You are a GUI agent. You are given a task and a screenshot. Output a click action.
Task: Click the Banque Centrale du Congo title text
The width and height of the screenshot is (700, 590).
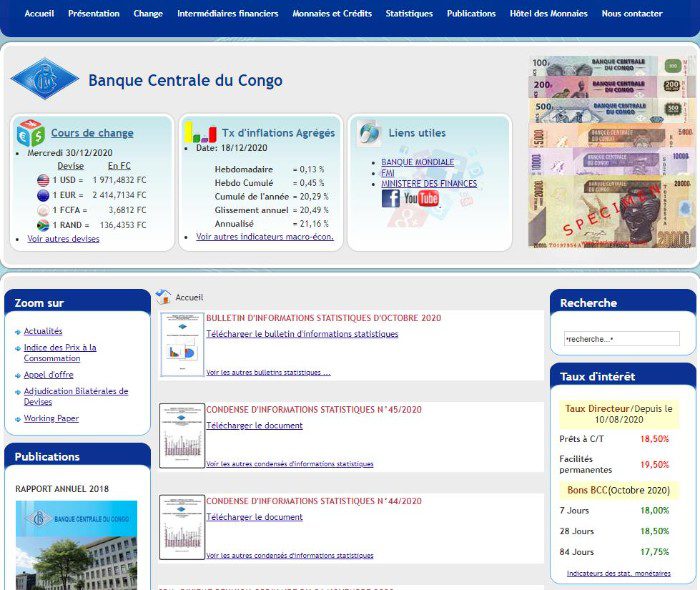coord(185,80)
